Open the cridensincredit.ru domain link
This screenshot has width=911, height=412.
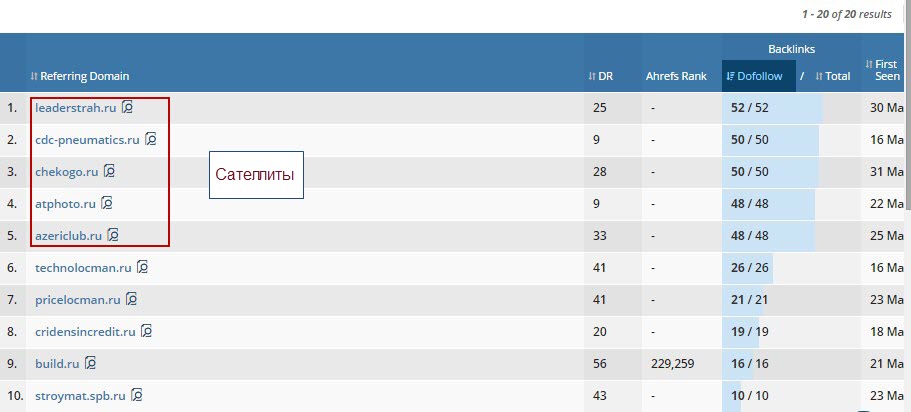tap(85, 331)
